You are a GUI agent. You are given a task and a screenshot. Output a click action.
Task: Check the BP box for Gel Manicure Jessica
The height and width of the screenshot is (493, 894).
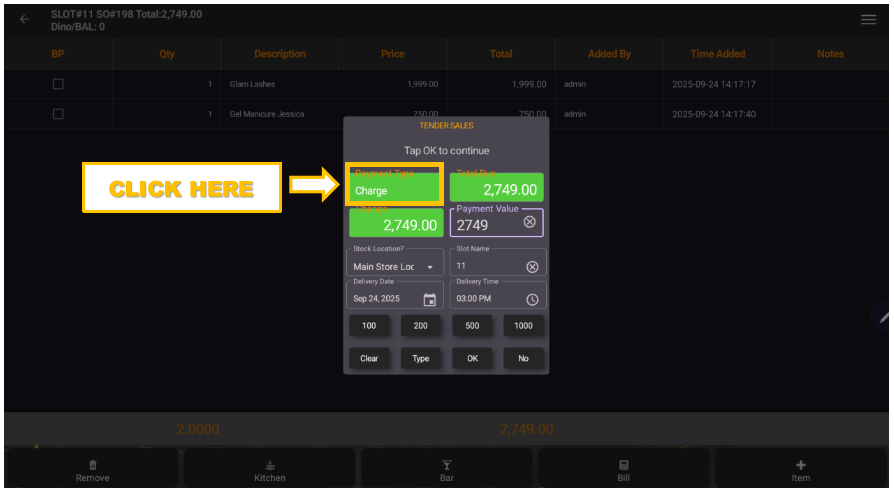point(58,114)
